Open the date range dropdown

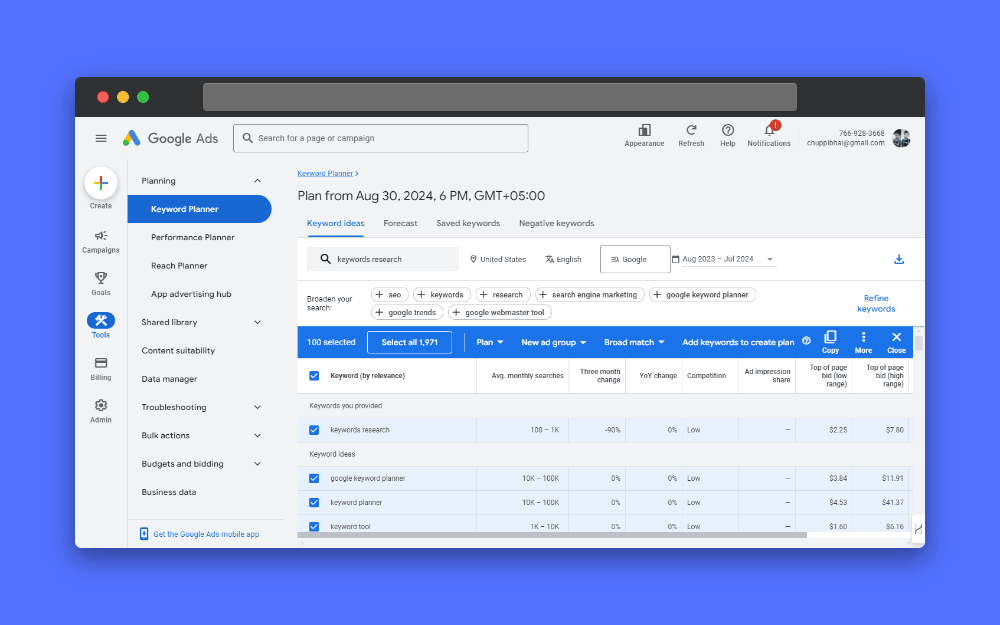[730, 260]
